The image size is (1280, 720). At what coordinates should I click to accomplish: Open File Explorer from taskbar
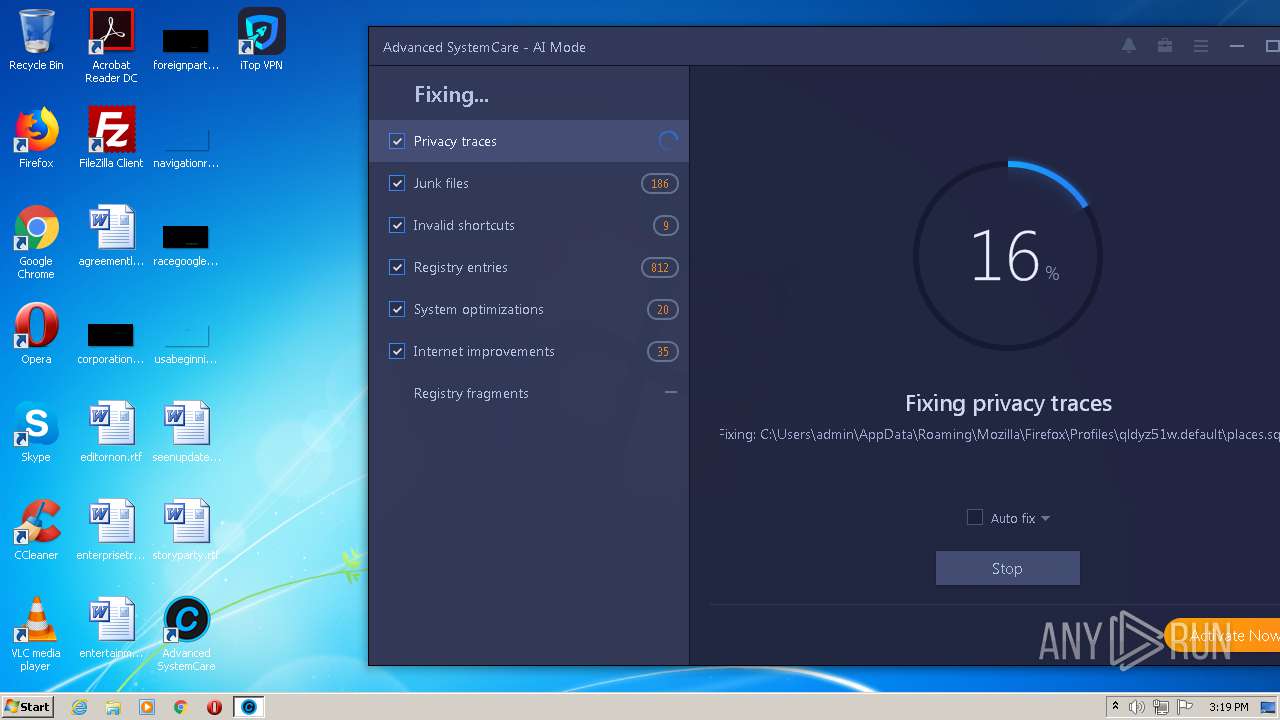coord(113,707)
